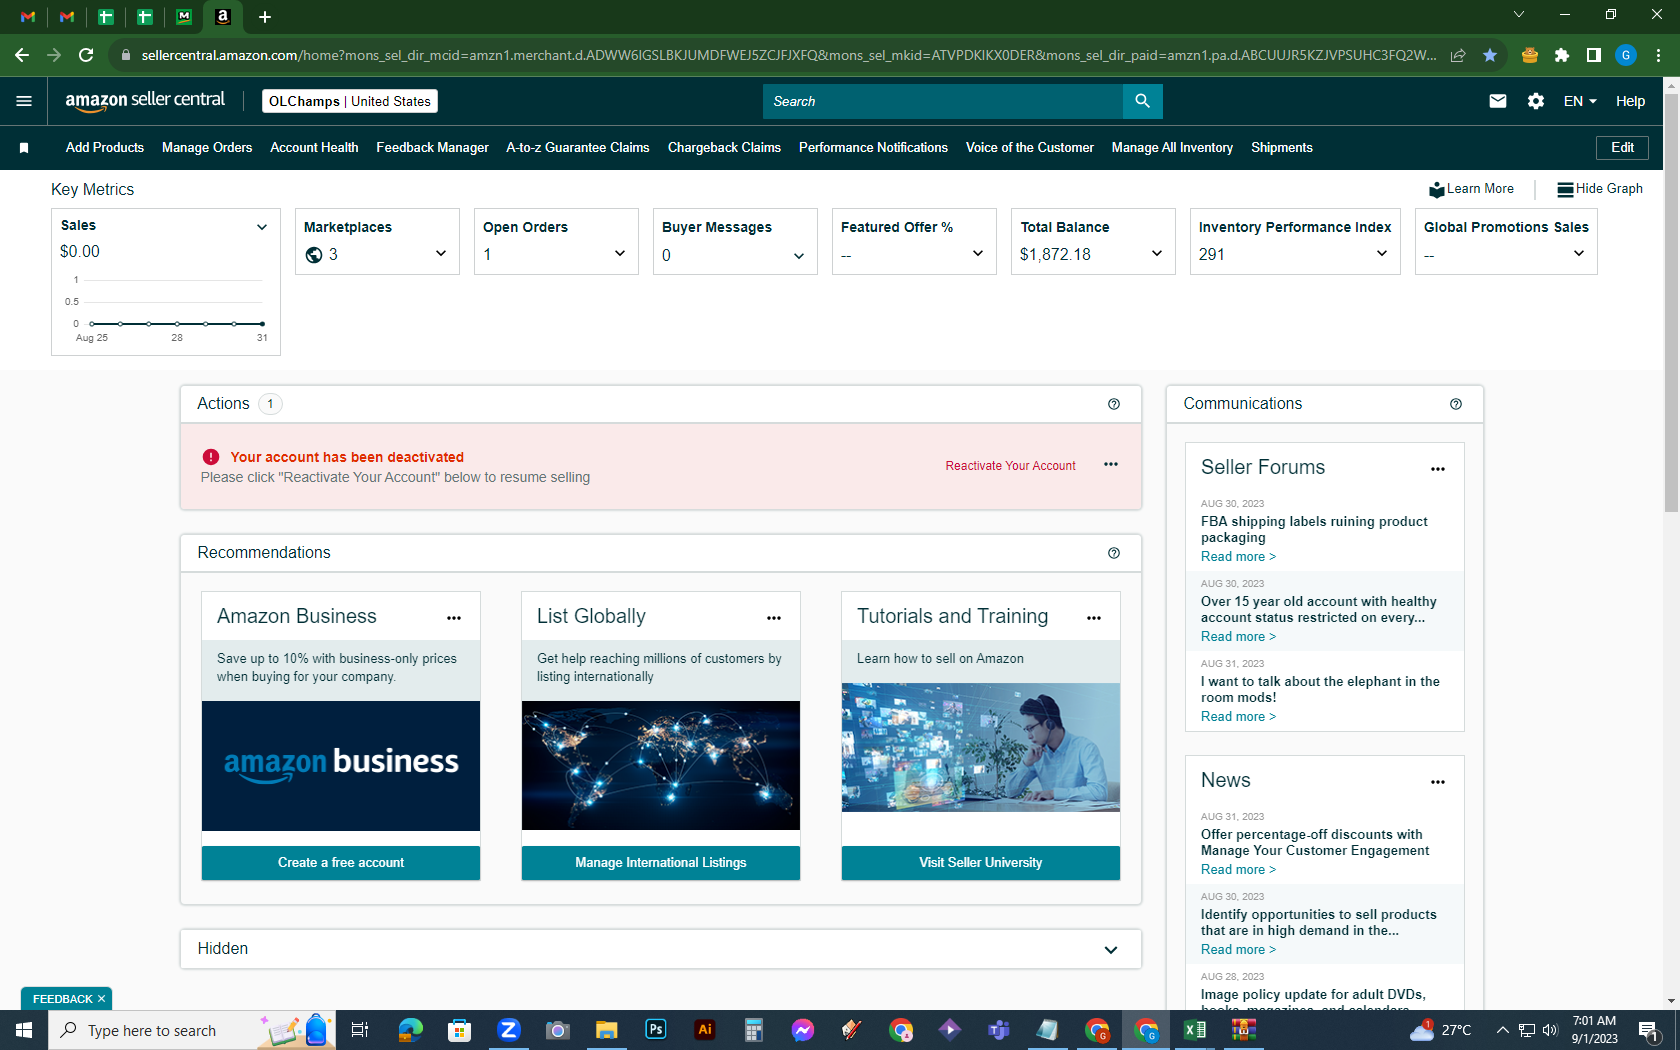Click Learn More link in Key Metrics
The image size is (1680, 1050).
point(1471,189)
